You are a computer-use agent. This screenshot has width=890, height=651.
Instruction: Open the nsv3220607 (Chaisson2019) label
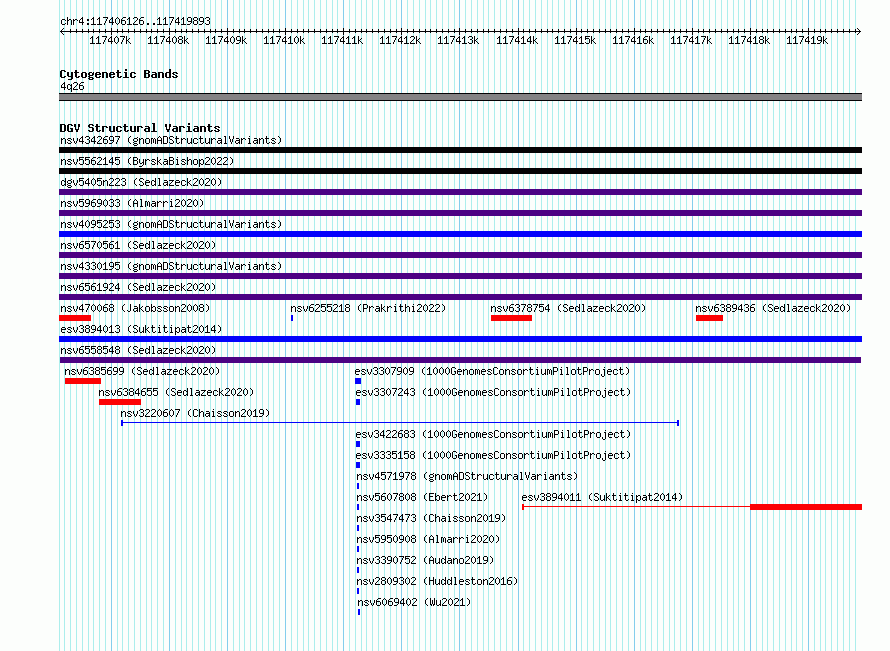coord(195,413)
